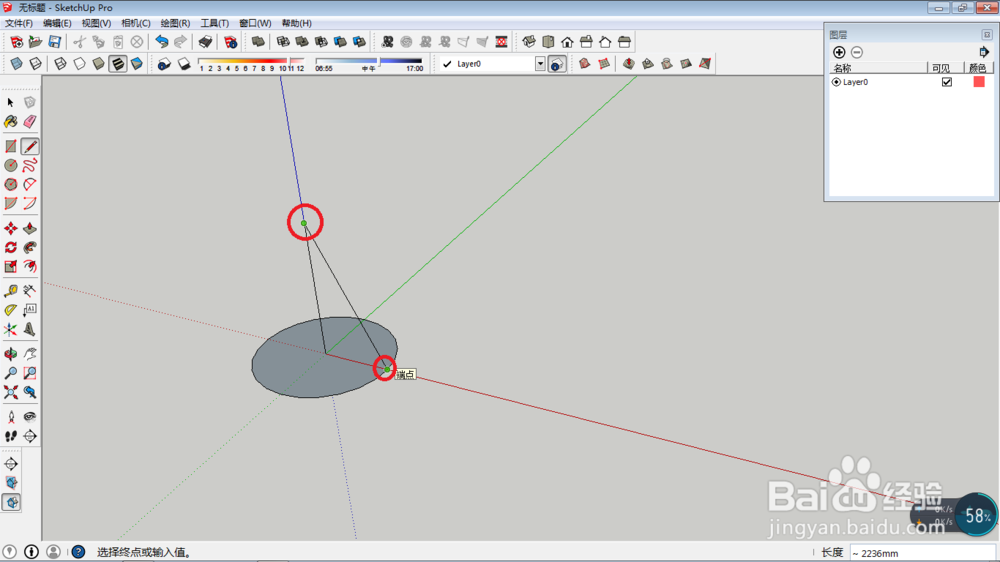Select Layer0 active radio button

click(836, 82)
